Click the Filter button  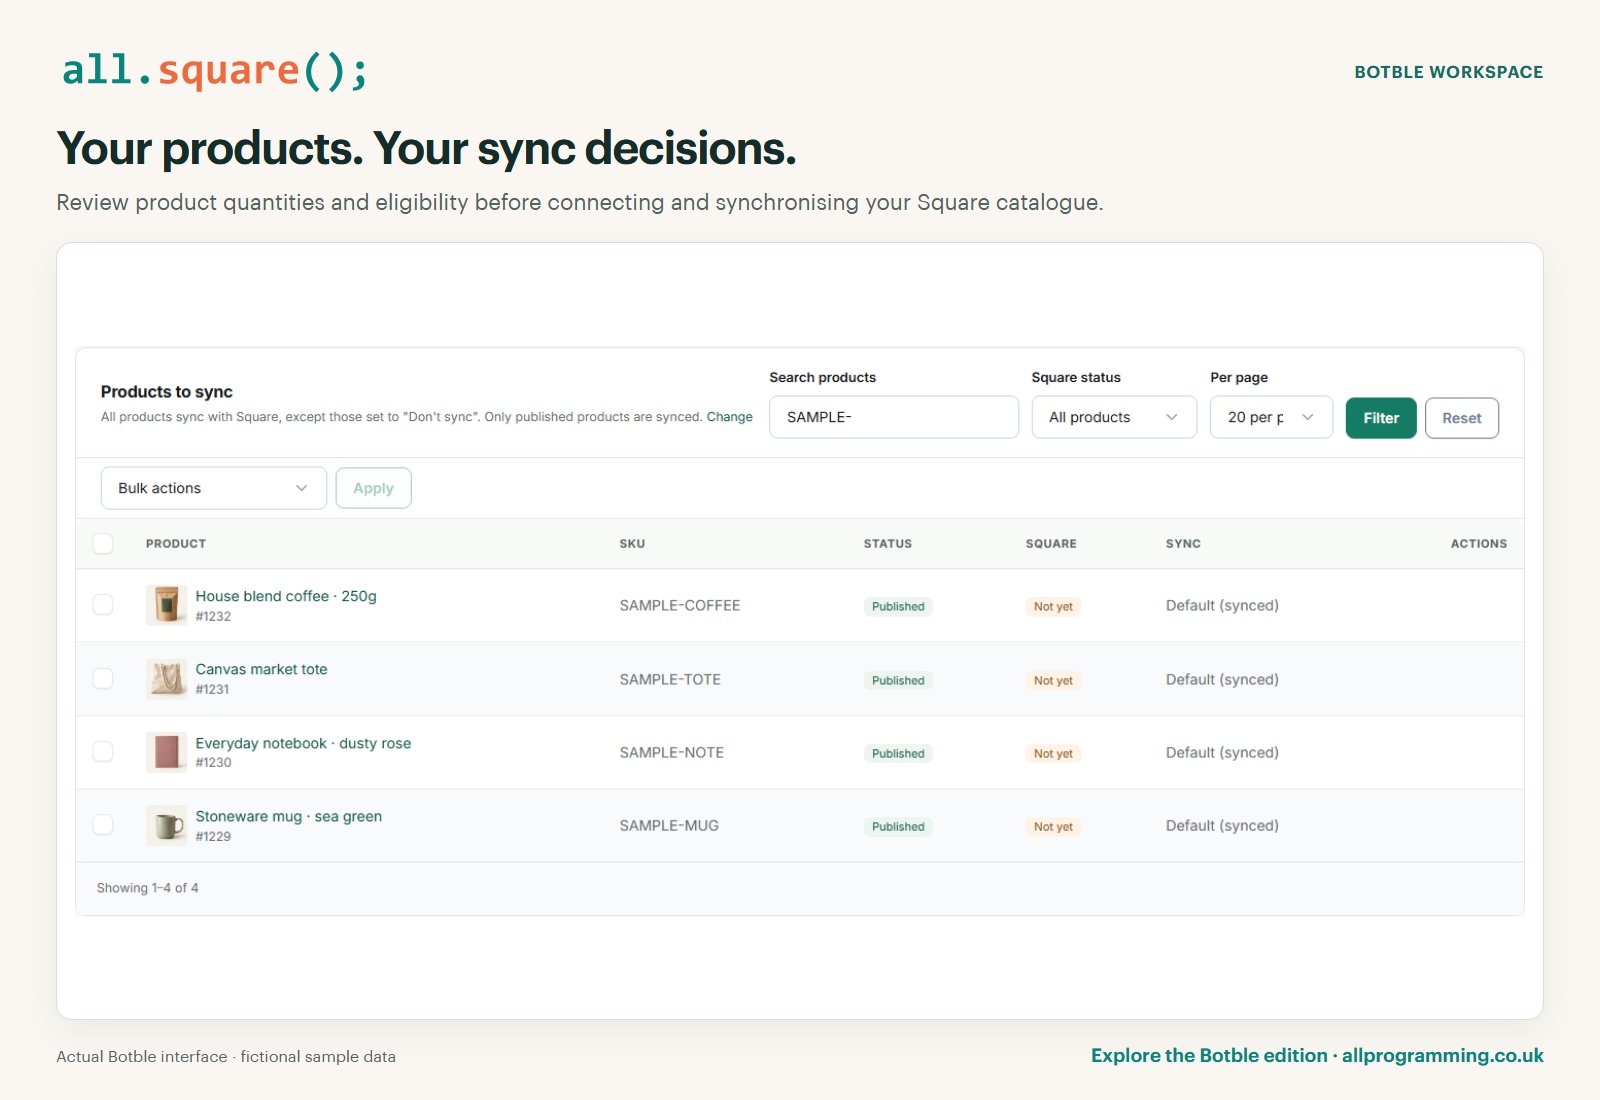tap(1381, 418)
